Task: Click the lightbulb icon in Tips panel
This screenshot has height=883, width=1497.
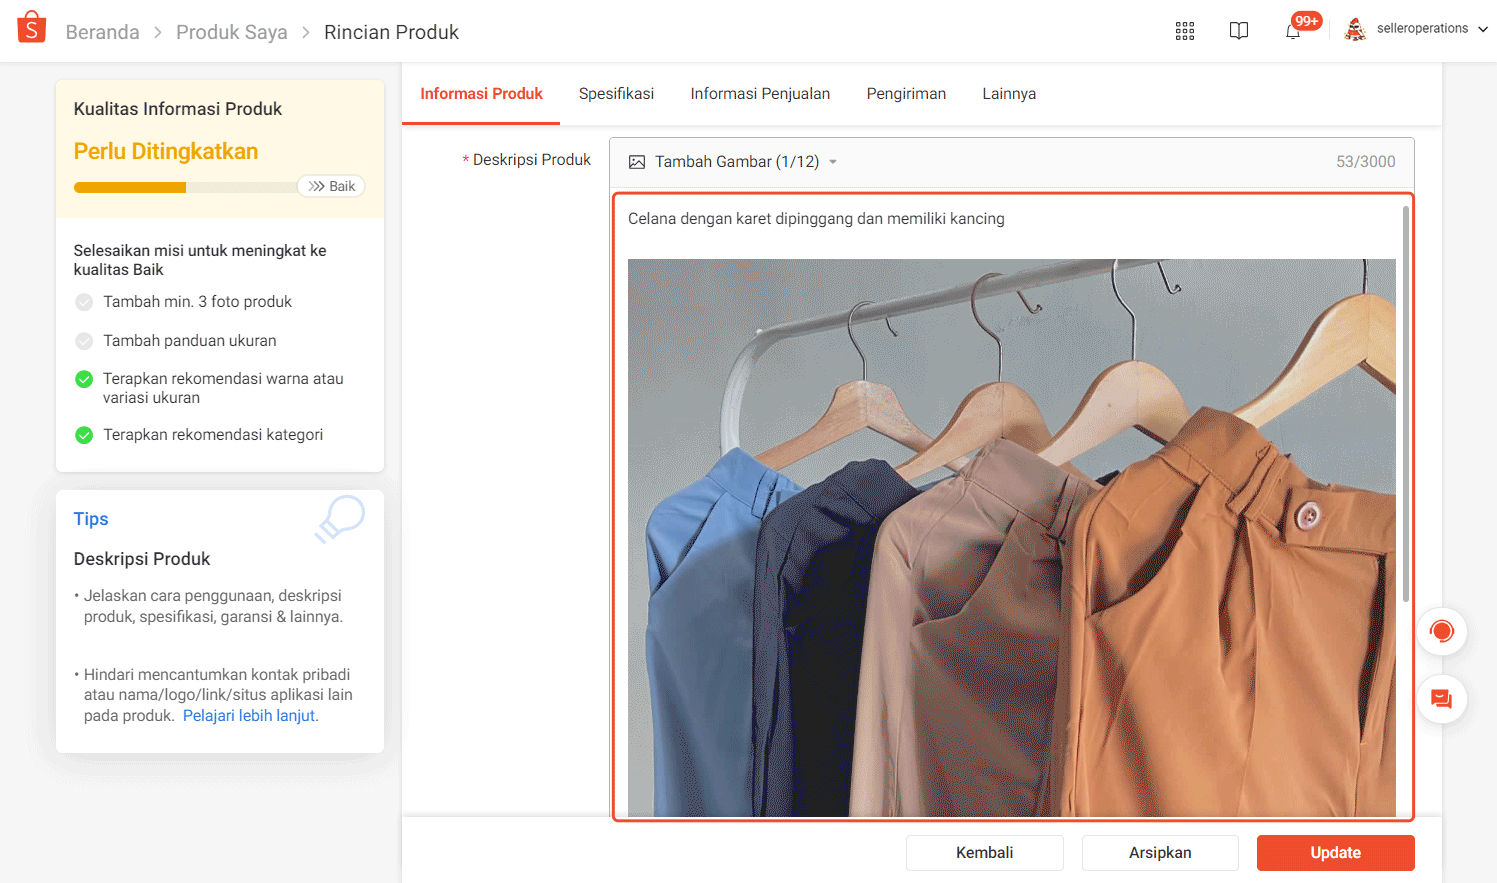Action: [x=339, y=517]
